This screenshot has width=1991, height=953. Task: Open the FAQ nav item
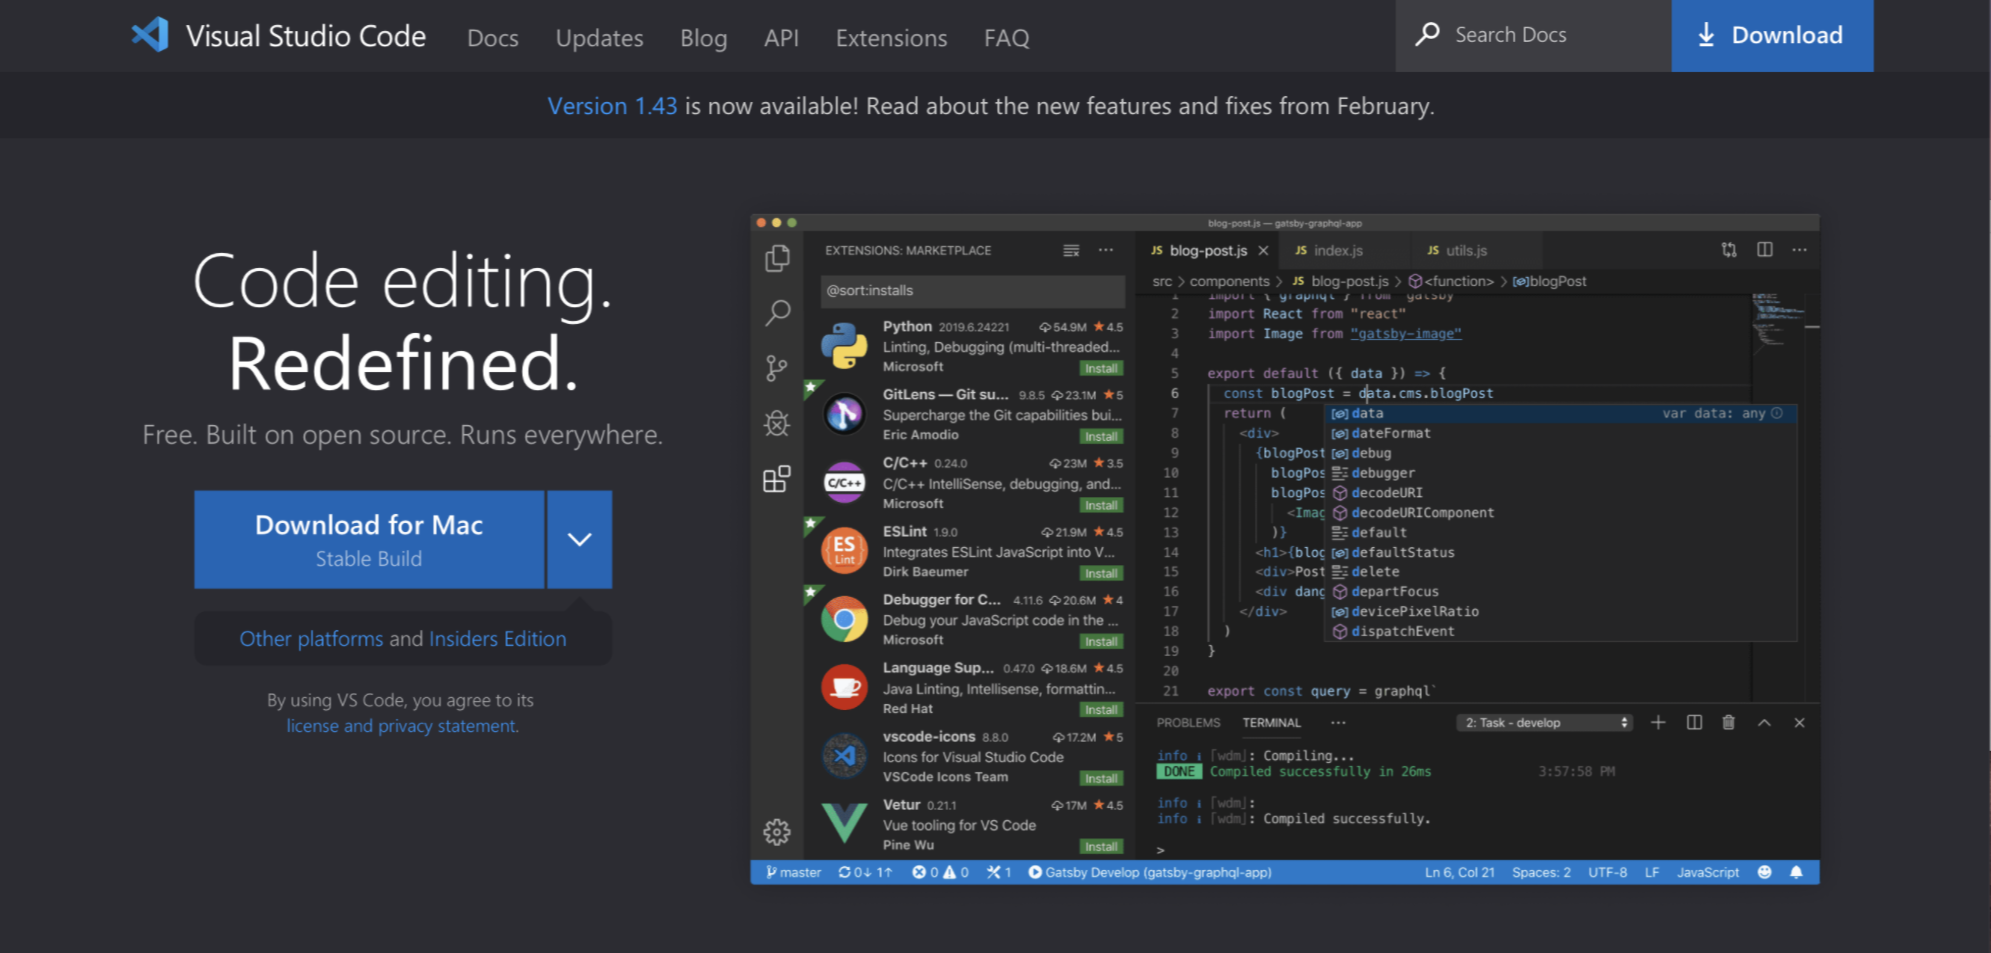pyautogui.click(x=1006, y=38)
